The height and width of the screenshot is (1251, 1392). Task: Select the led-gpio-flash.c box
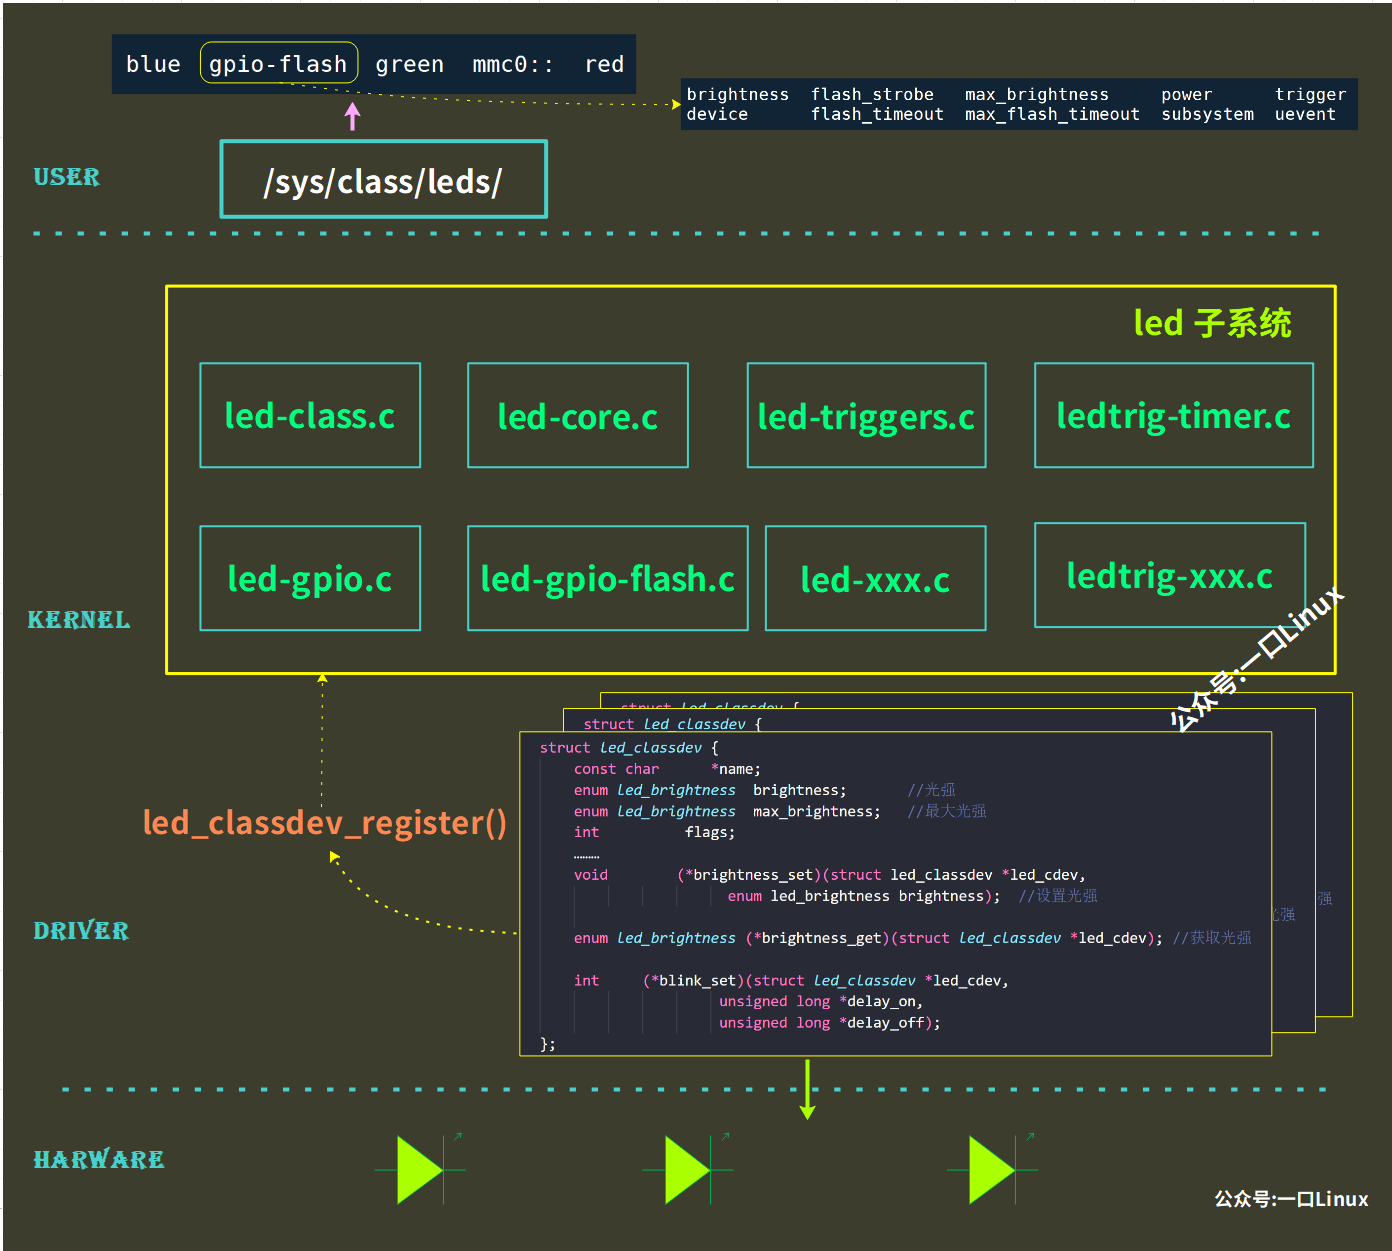pos(608,578)
